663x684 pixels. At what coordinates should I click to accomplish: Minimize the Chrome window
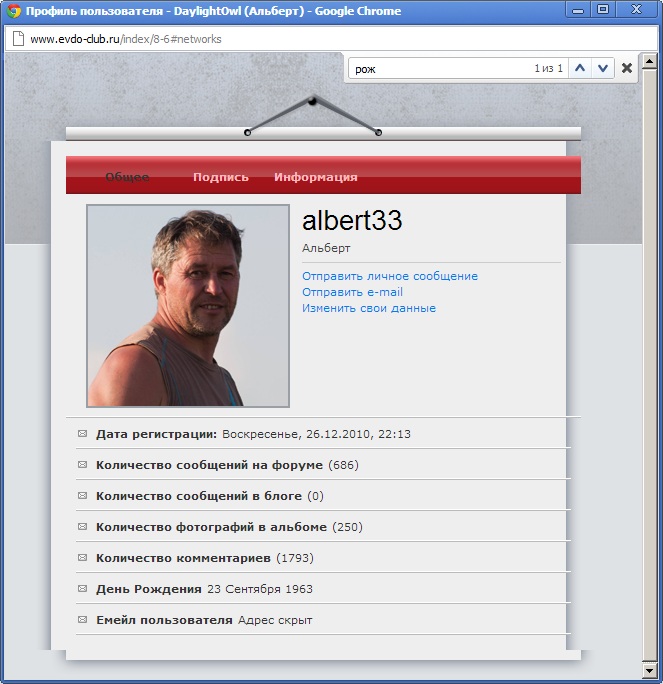click(x=578, y=10)
